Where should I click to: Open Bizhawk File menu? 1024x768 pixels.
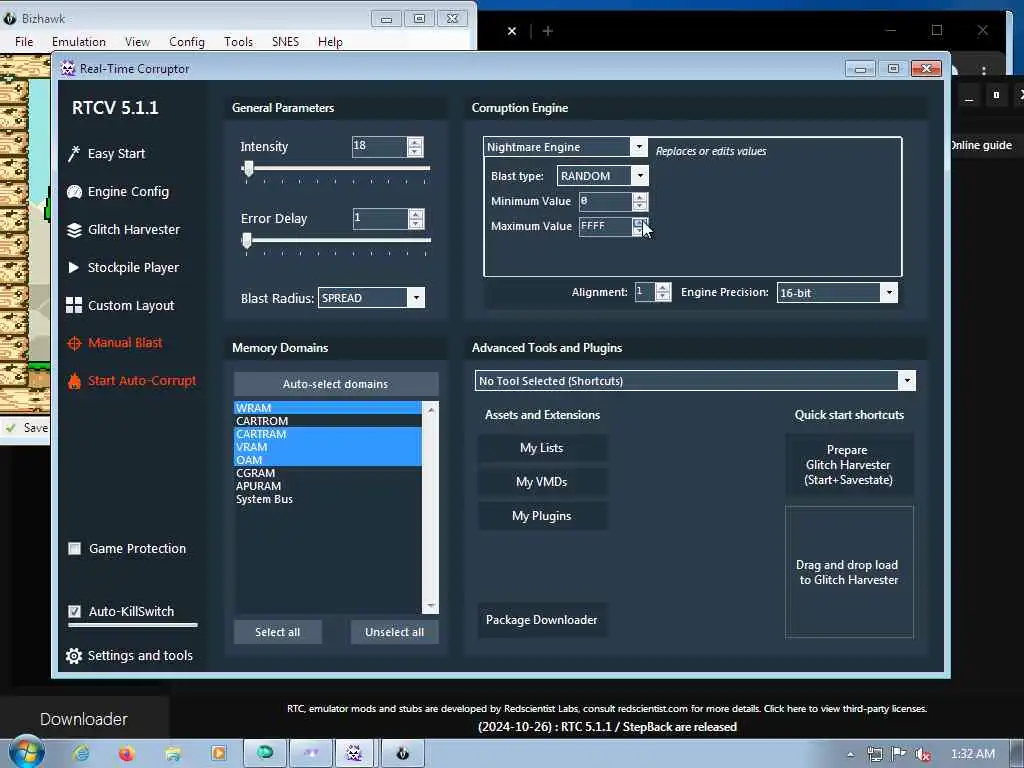24,42
